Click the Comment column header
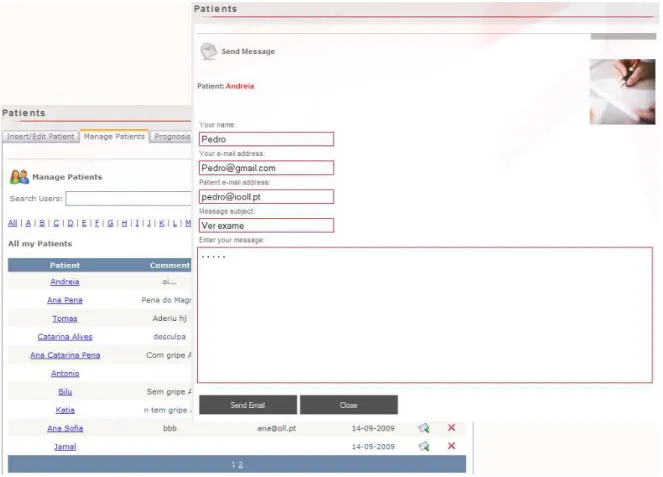Viewport: 663px width, 477px height. click(x=170, y=265)
